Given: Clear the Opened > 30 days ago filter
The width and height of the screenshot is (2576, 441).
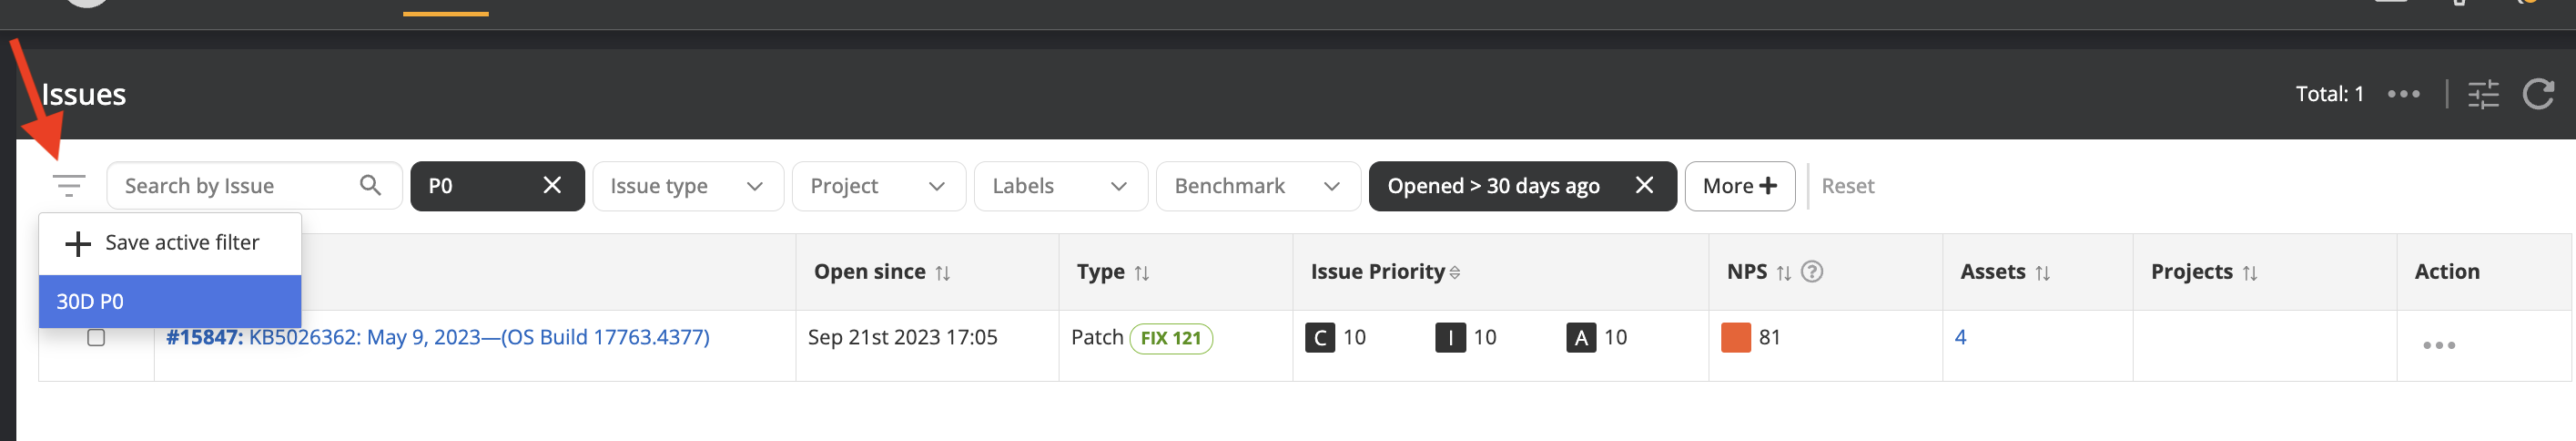Looking at the screenshot, I should click(x=1644, y=186).
